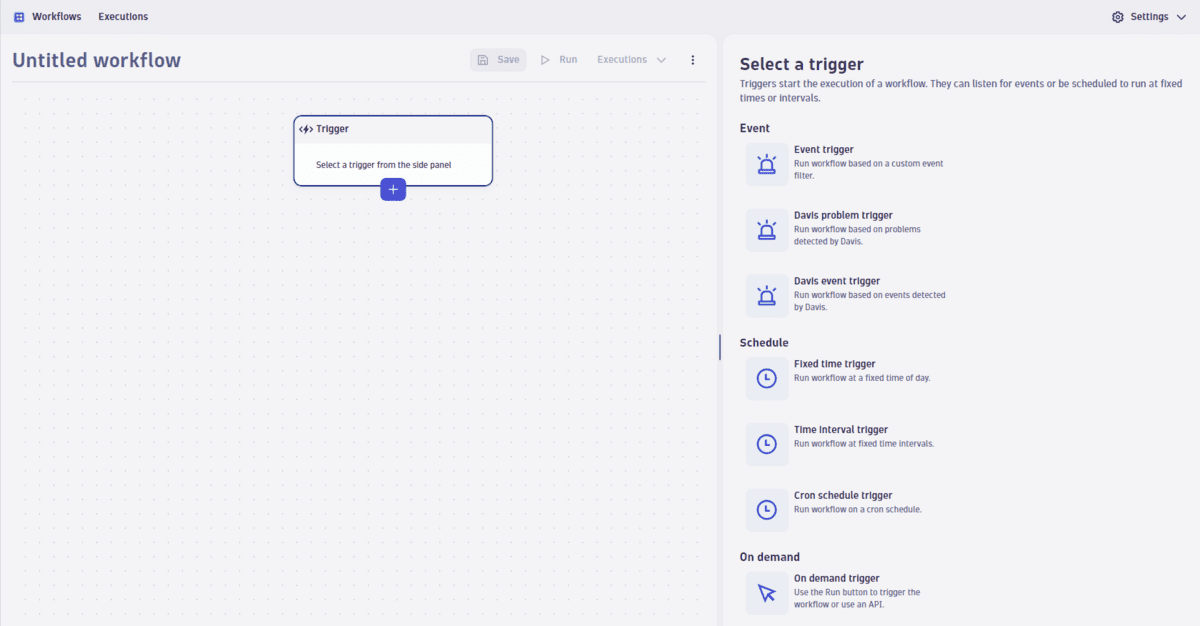
Task: Click the lightning icon on the Trigger node
Action: [304, 128]
